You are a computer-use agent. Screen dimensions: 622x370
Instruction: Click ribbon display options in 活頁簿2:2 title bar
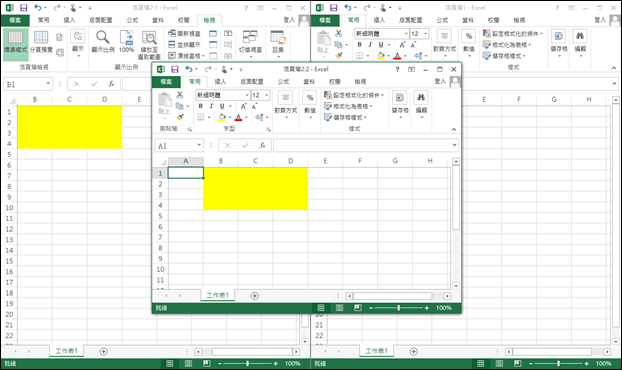(x=411, y=69)
